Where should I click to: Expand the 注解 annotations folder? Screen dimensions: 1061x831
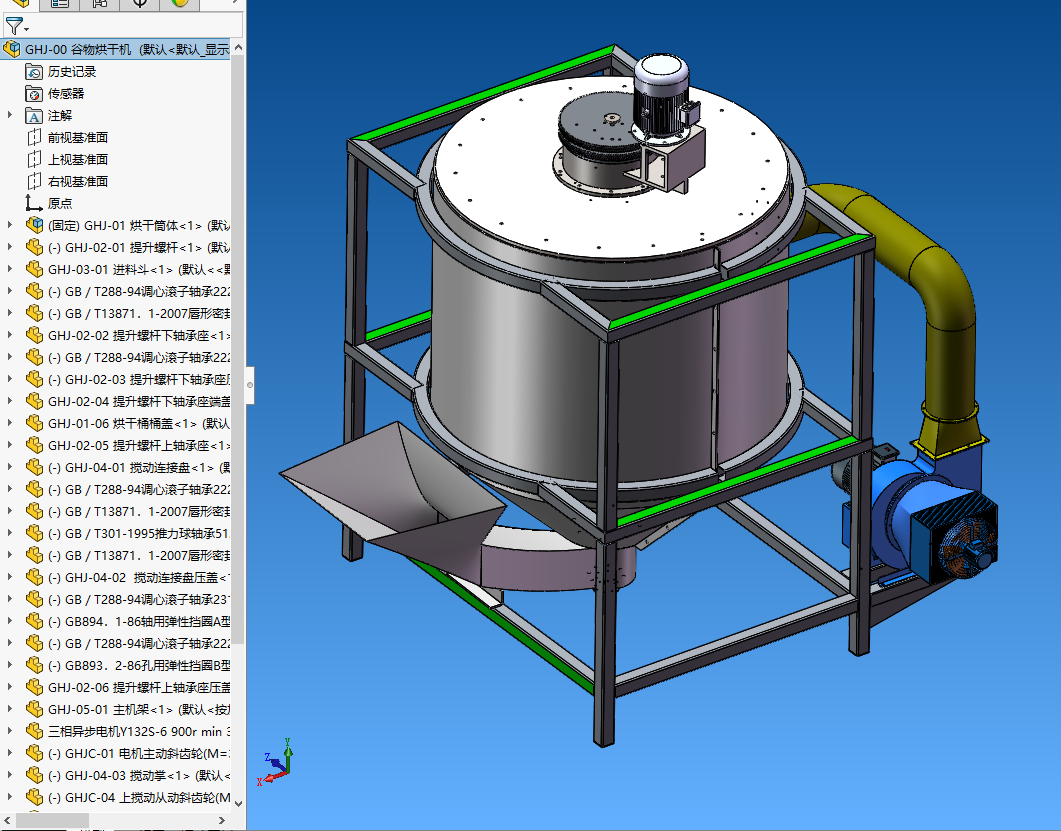point(10,116)
